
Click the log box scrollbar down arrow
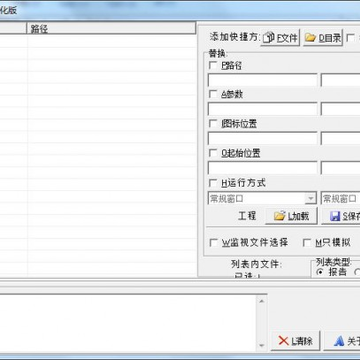(x=262, y=345)
